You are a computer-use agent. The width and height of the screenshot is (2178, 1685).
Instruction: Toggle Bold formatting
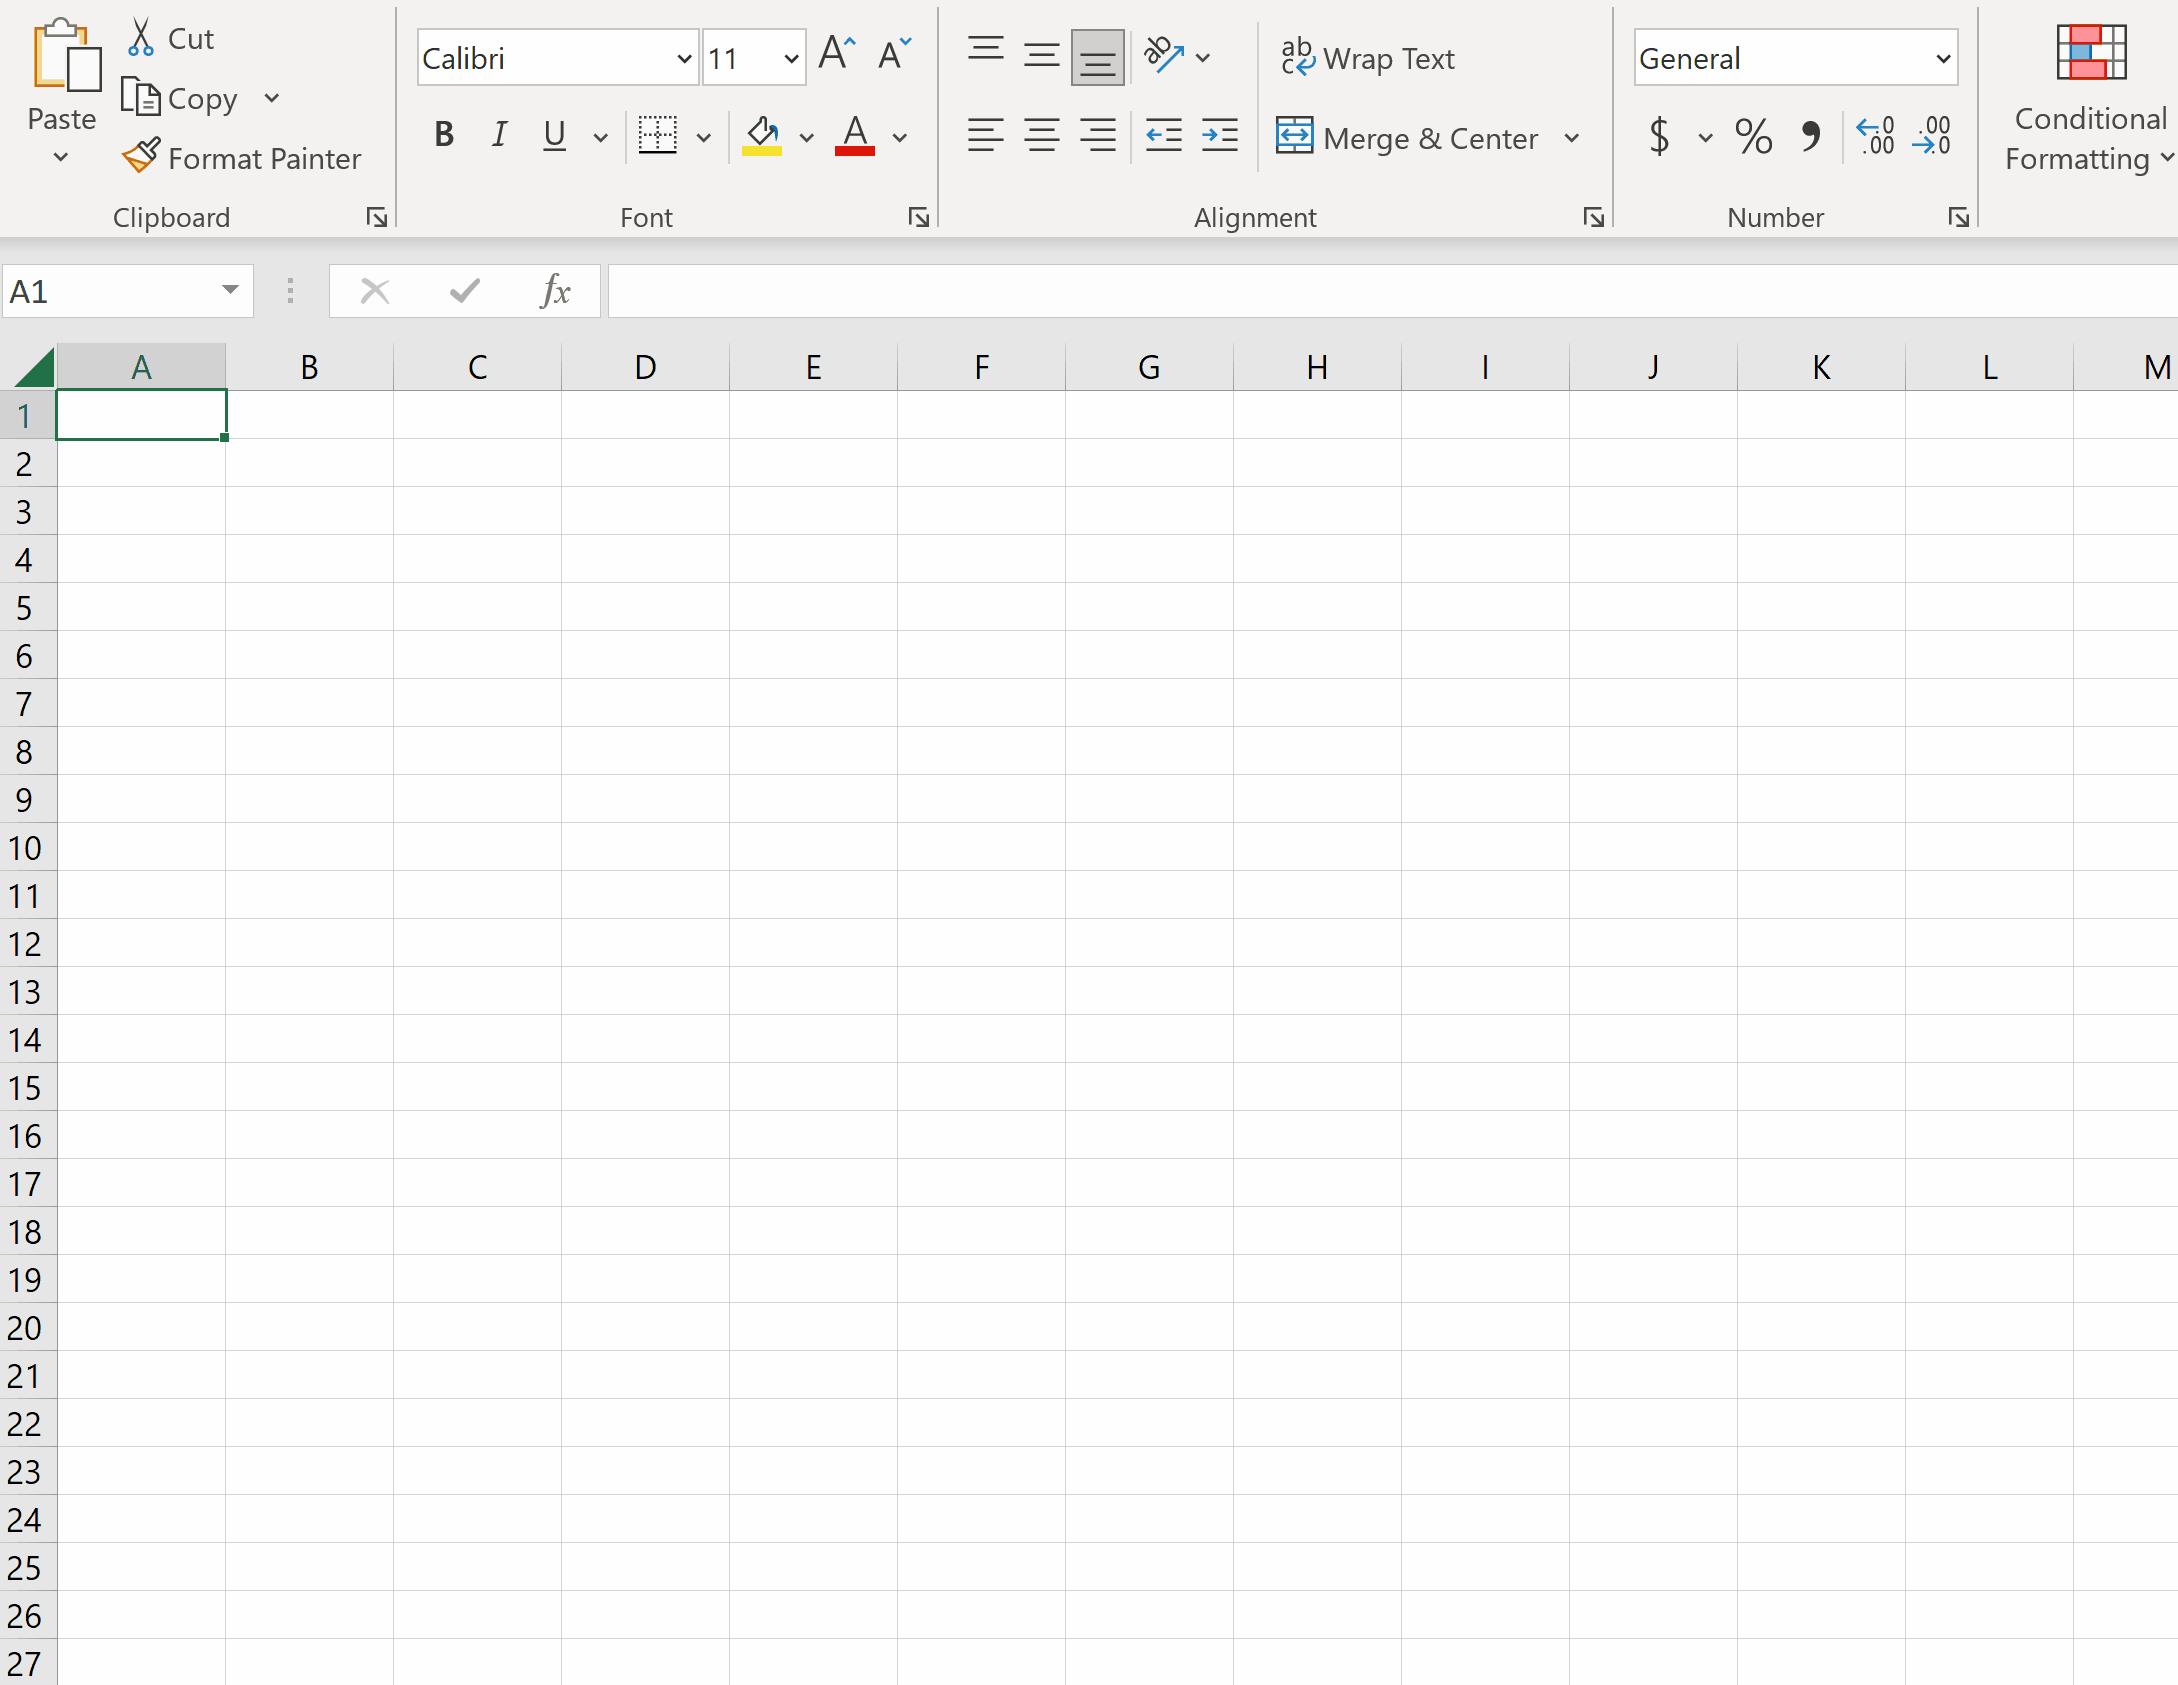(x=444, y=135)
